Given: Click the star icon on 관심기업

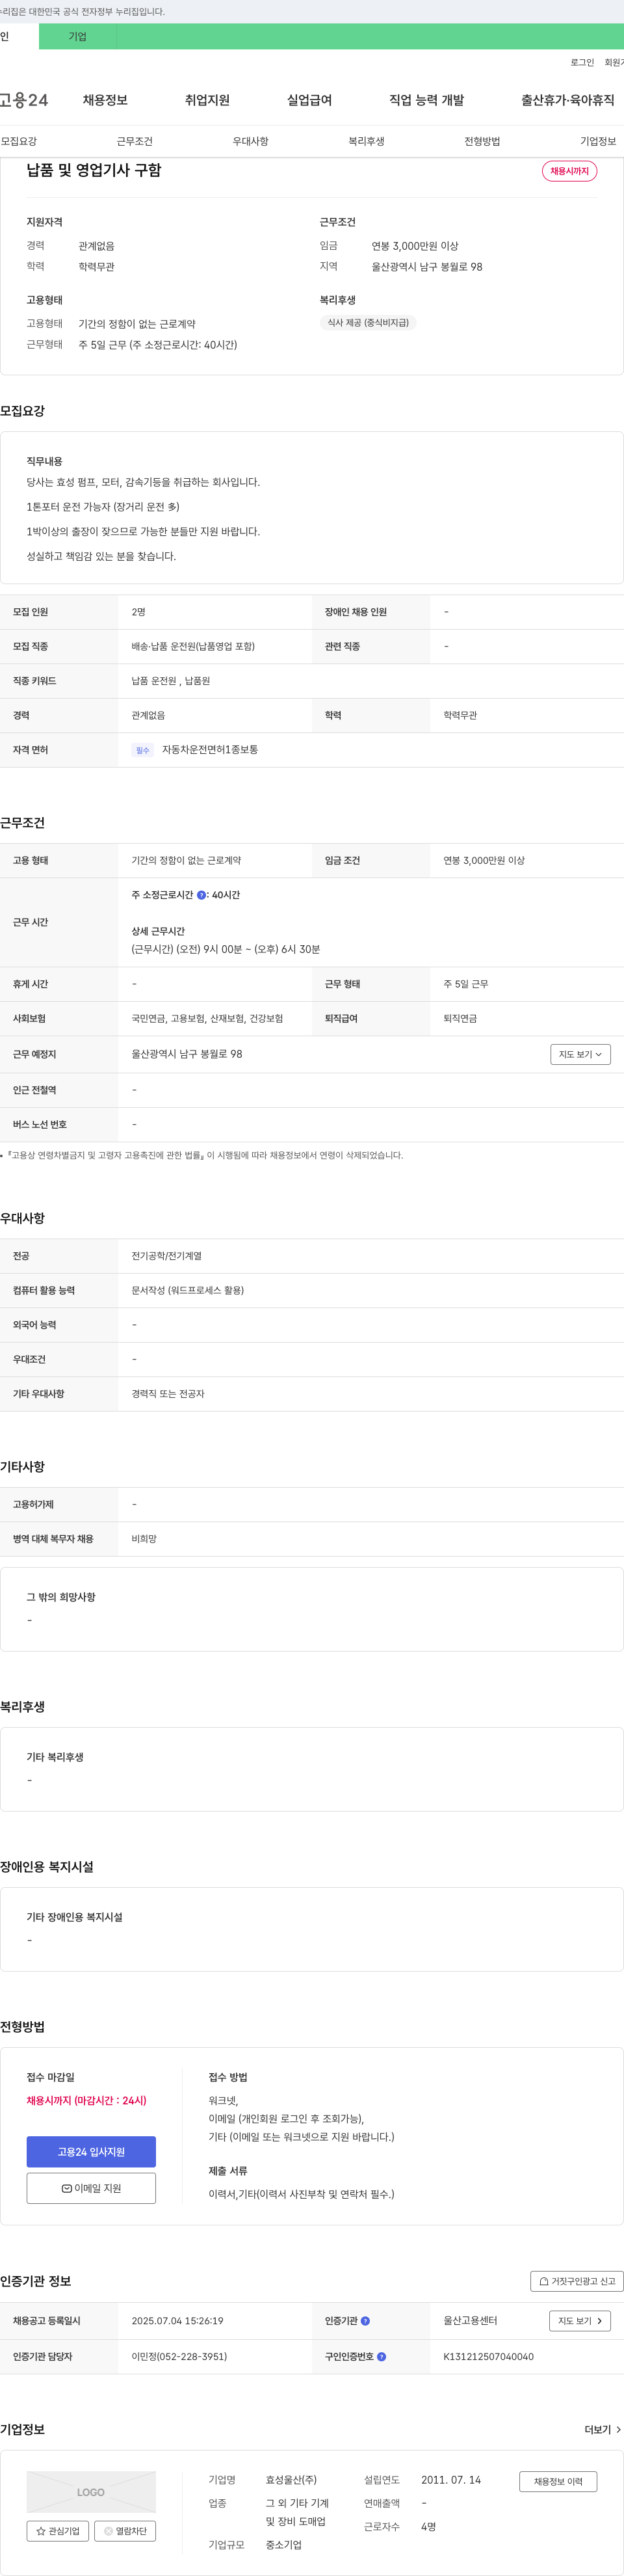Looking at the screenshot, I should [41, 2531].
